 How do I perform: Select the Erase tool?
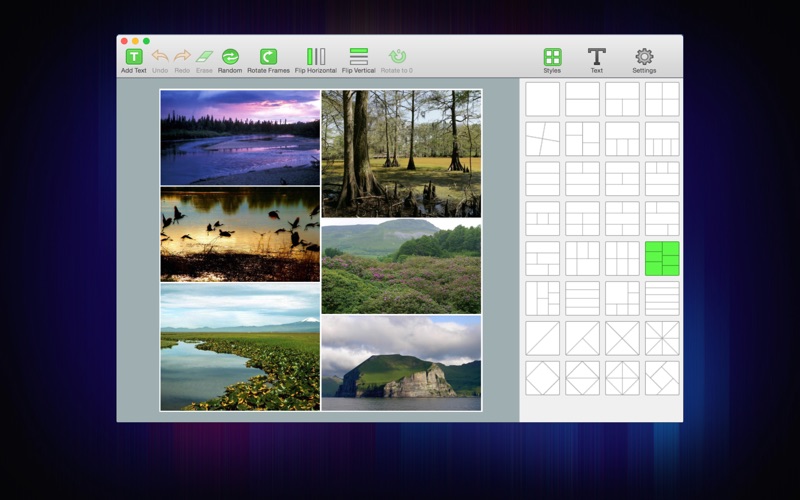[204, 60]
